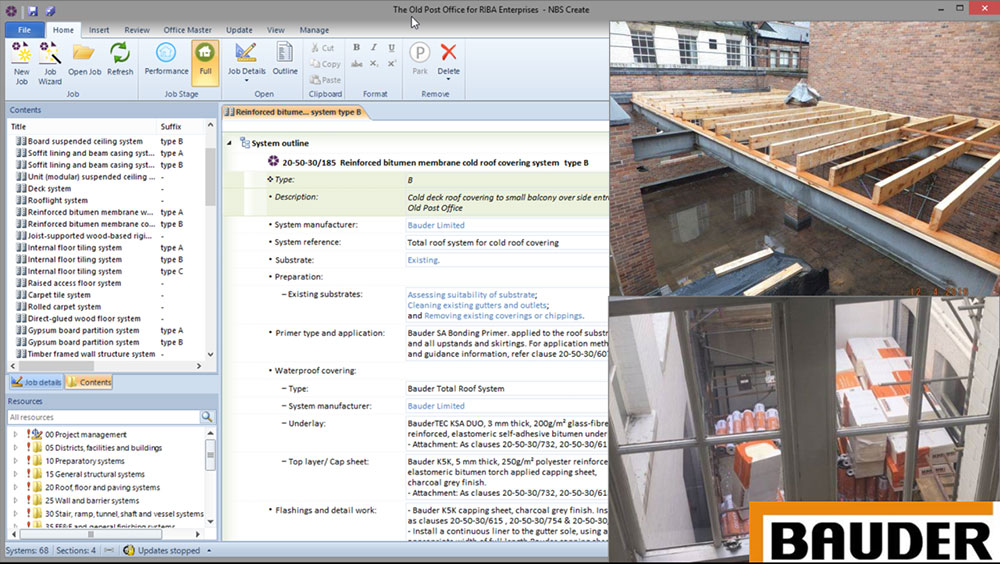
Task: Click Open Job folder icon
Action: point(84,59)
